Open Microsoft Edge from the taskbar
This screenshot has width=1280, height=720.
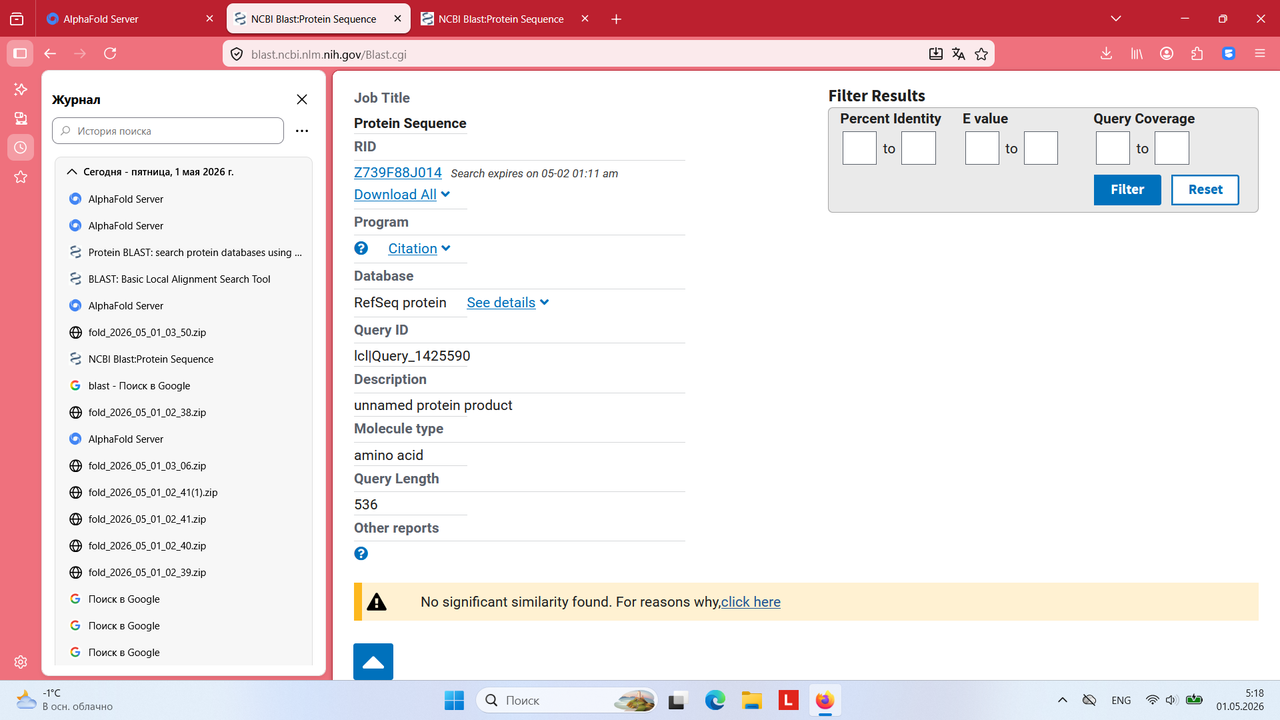pos(714,700)
